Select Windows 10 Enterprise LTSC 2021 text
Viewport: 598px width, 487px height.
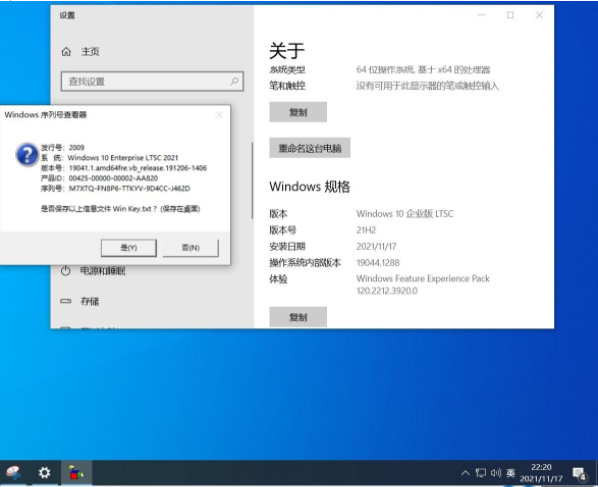(123, 158)
